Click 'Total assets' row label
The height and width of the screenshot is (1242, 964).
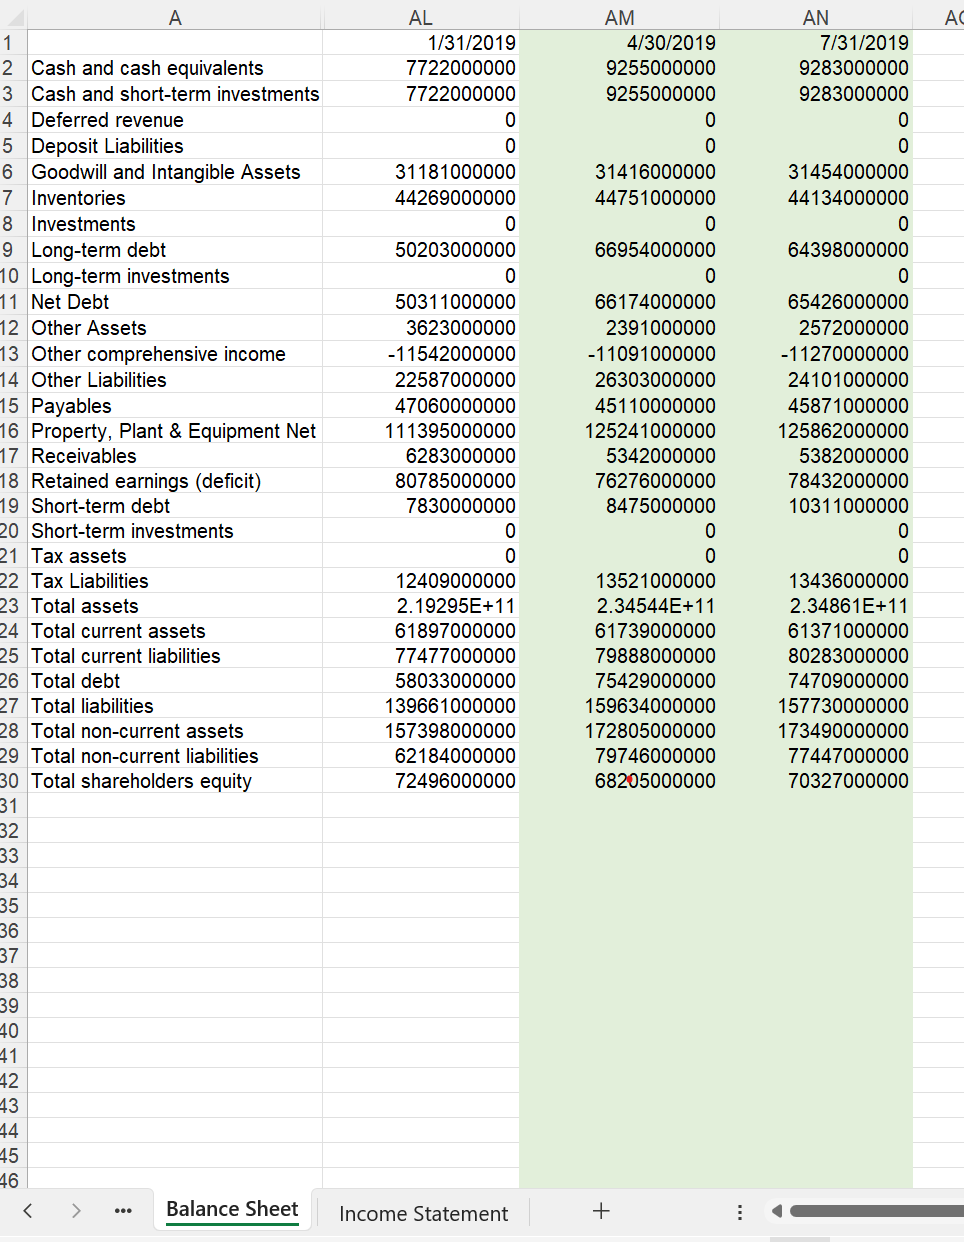tap(84, 606)
